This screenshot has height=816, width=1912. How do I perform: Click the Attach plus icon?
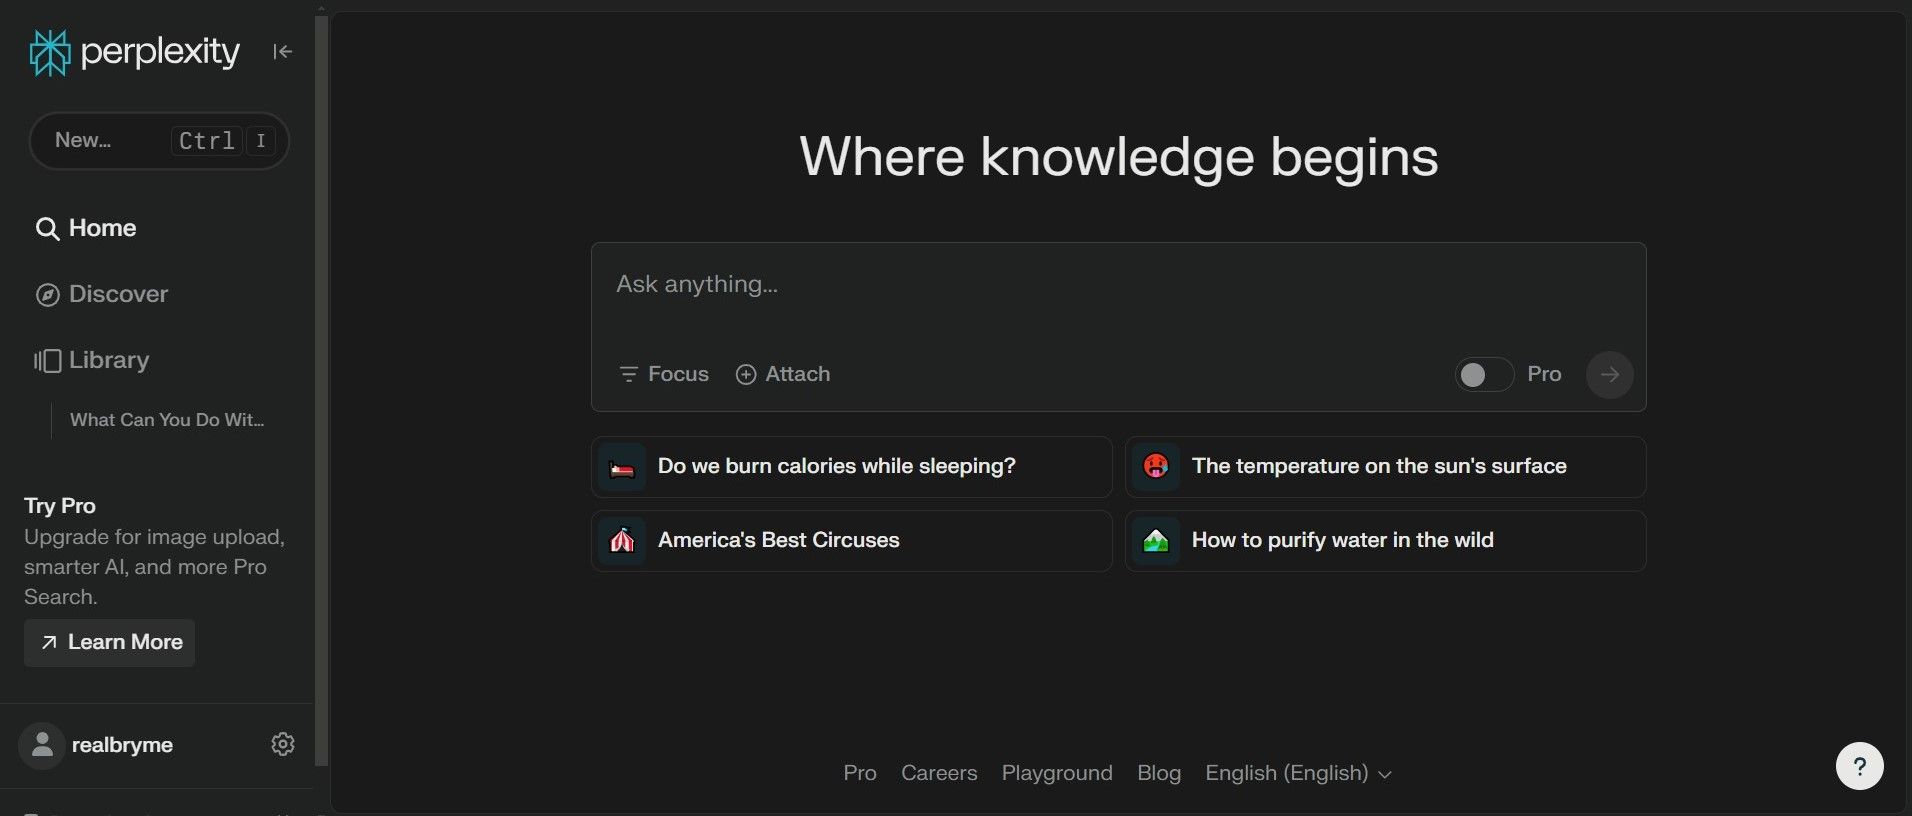tap(746, 374)
